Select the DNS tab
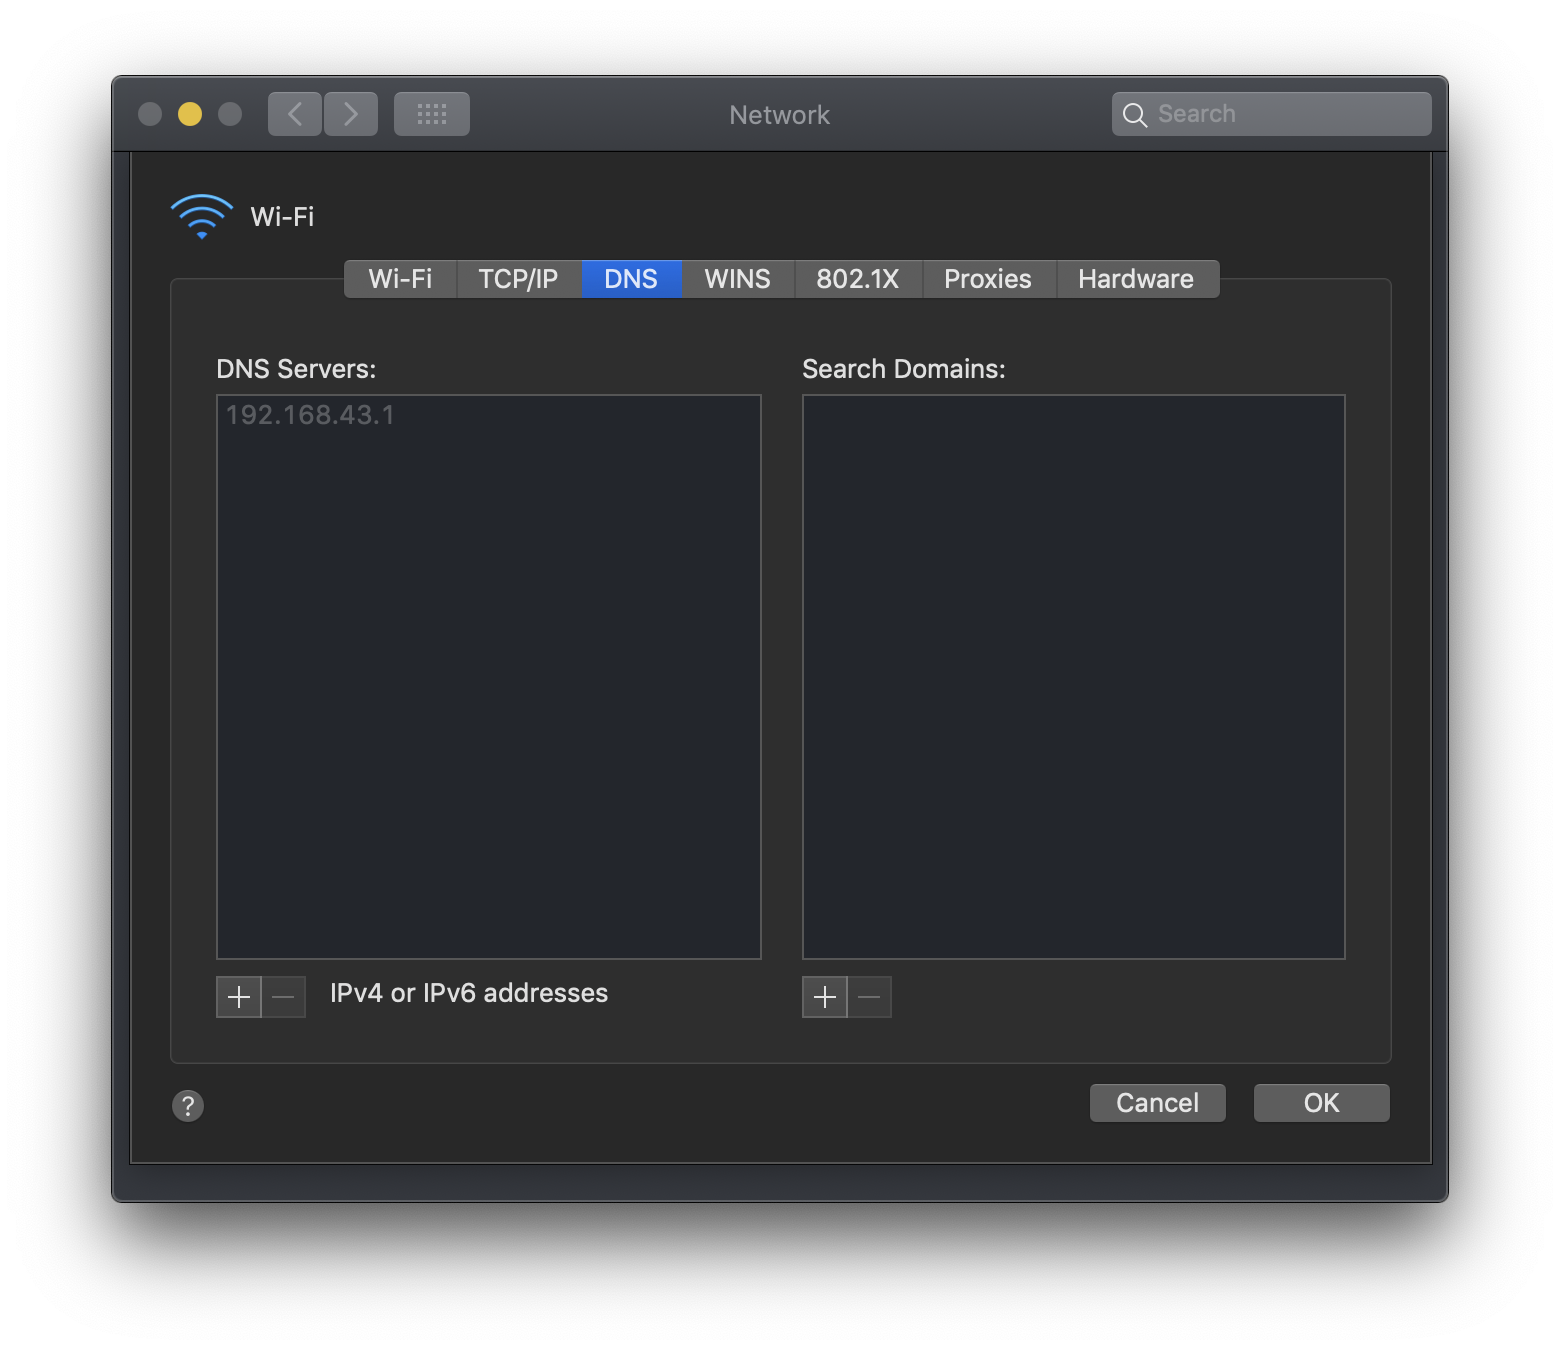Screen dimensions: 1560x1350 pos(631,279)
